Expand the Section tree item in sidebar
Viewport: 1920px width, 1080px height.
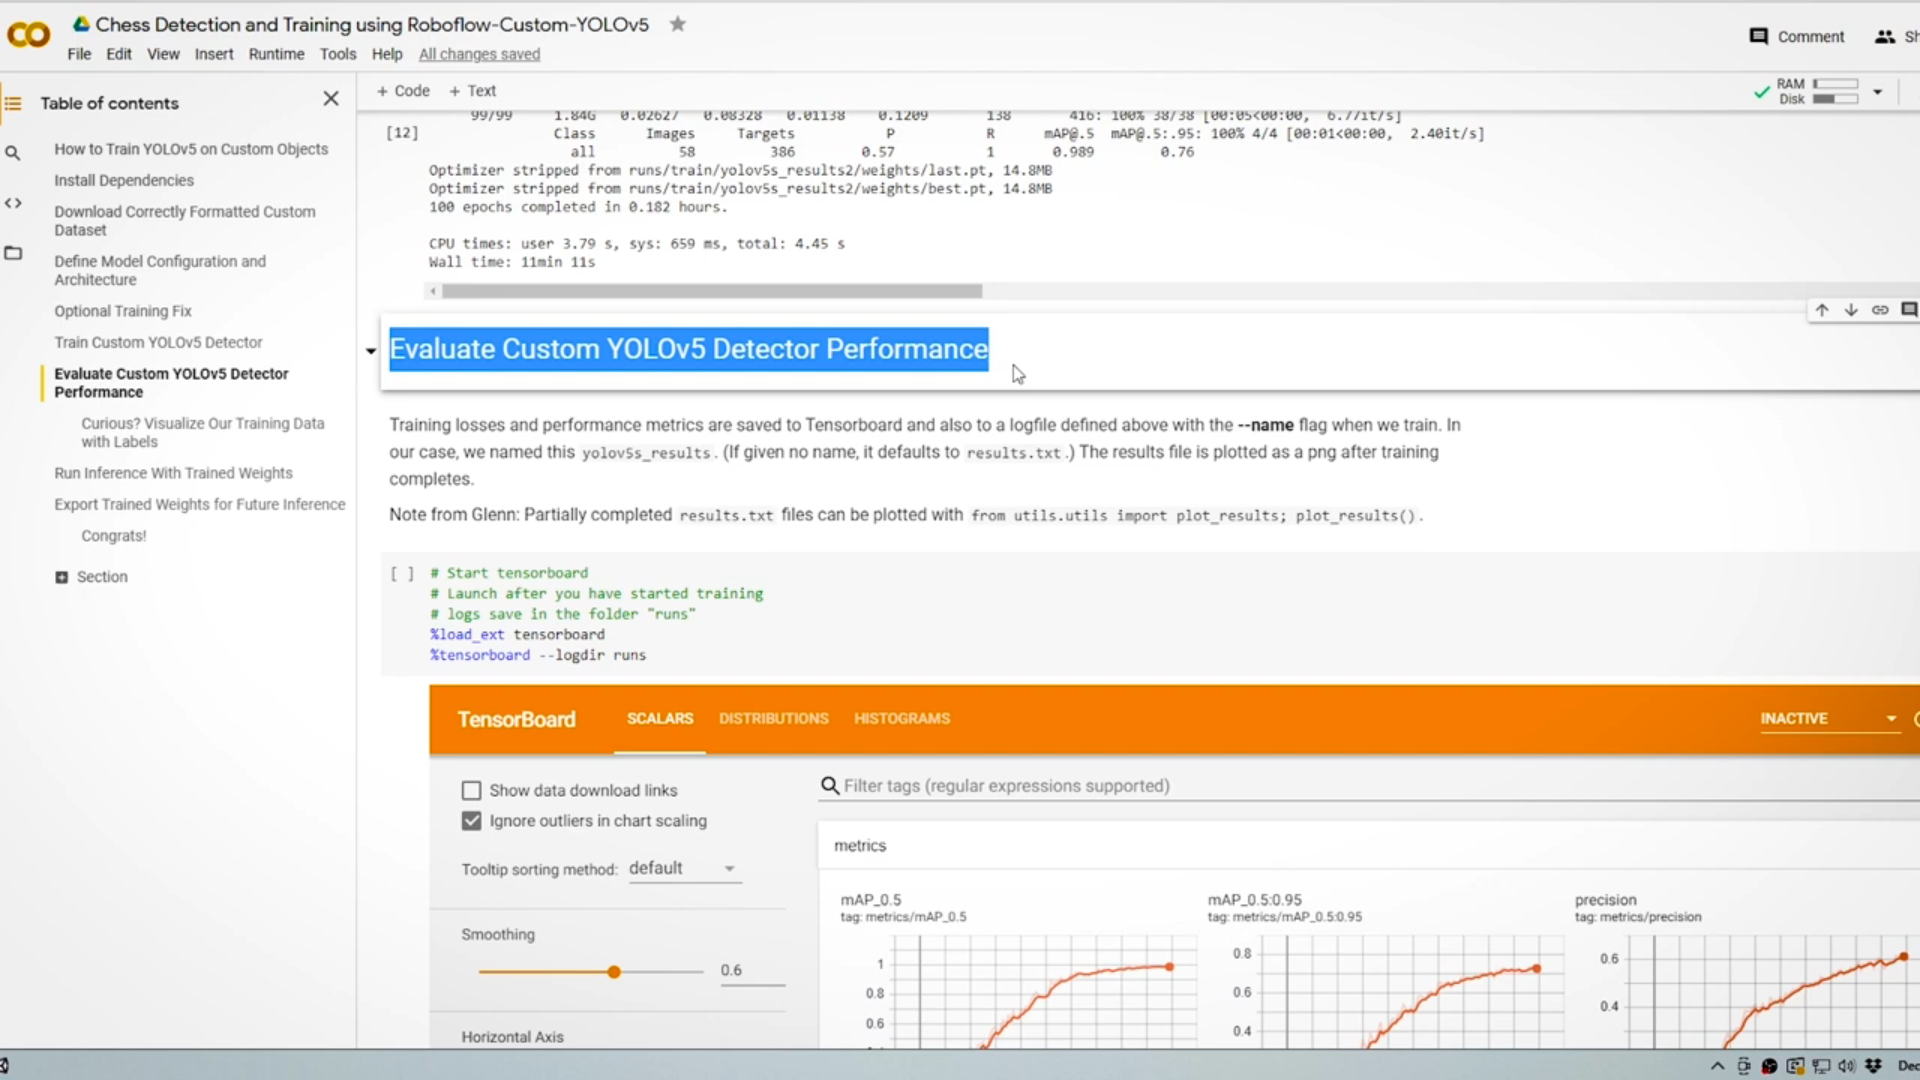pyautogui.click(x=62, y=576)
